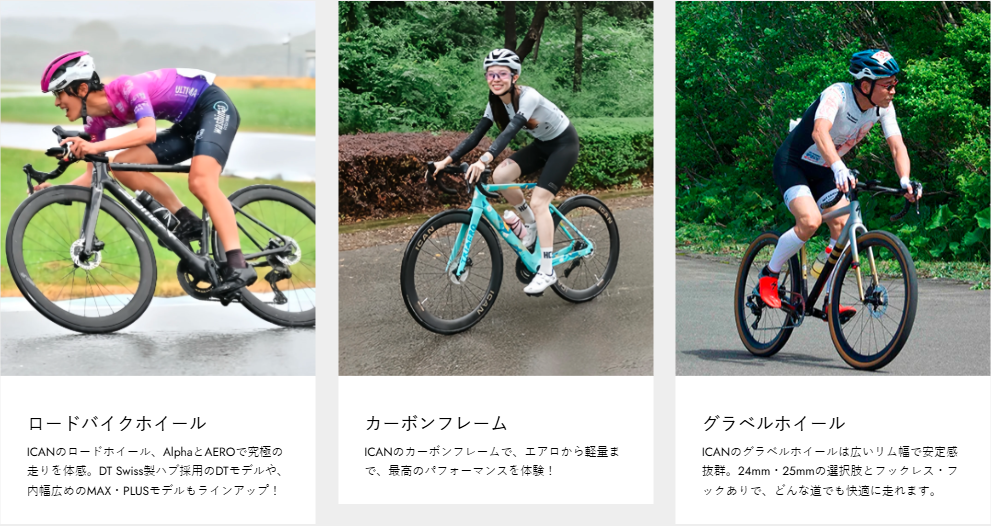This screenshot has height=526, width=991.
Task: Click the pink water bottle on teal frame
Action: point(514,224)
